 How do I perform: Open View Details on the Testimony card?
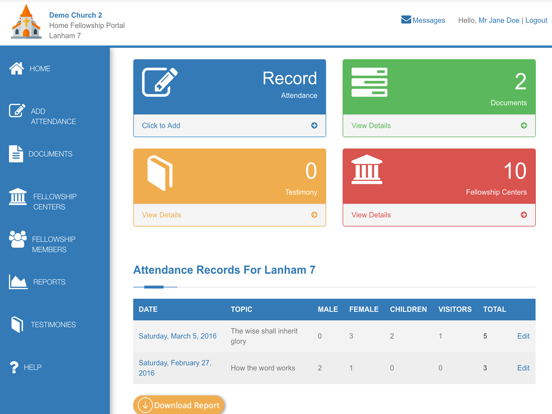tap(161, 215)
